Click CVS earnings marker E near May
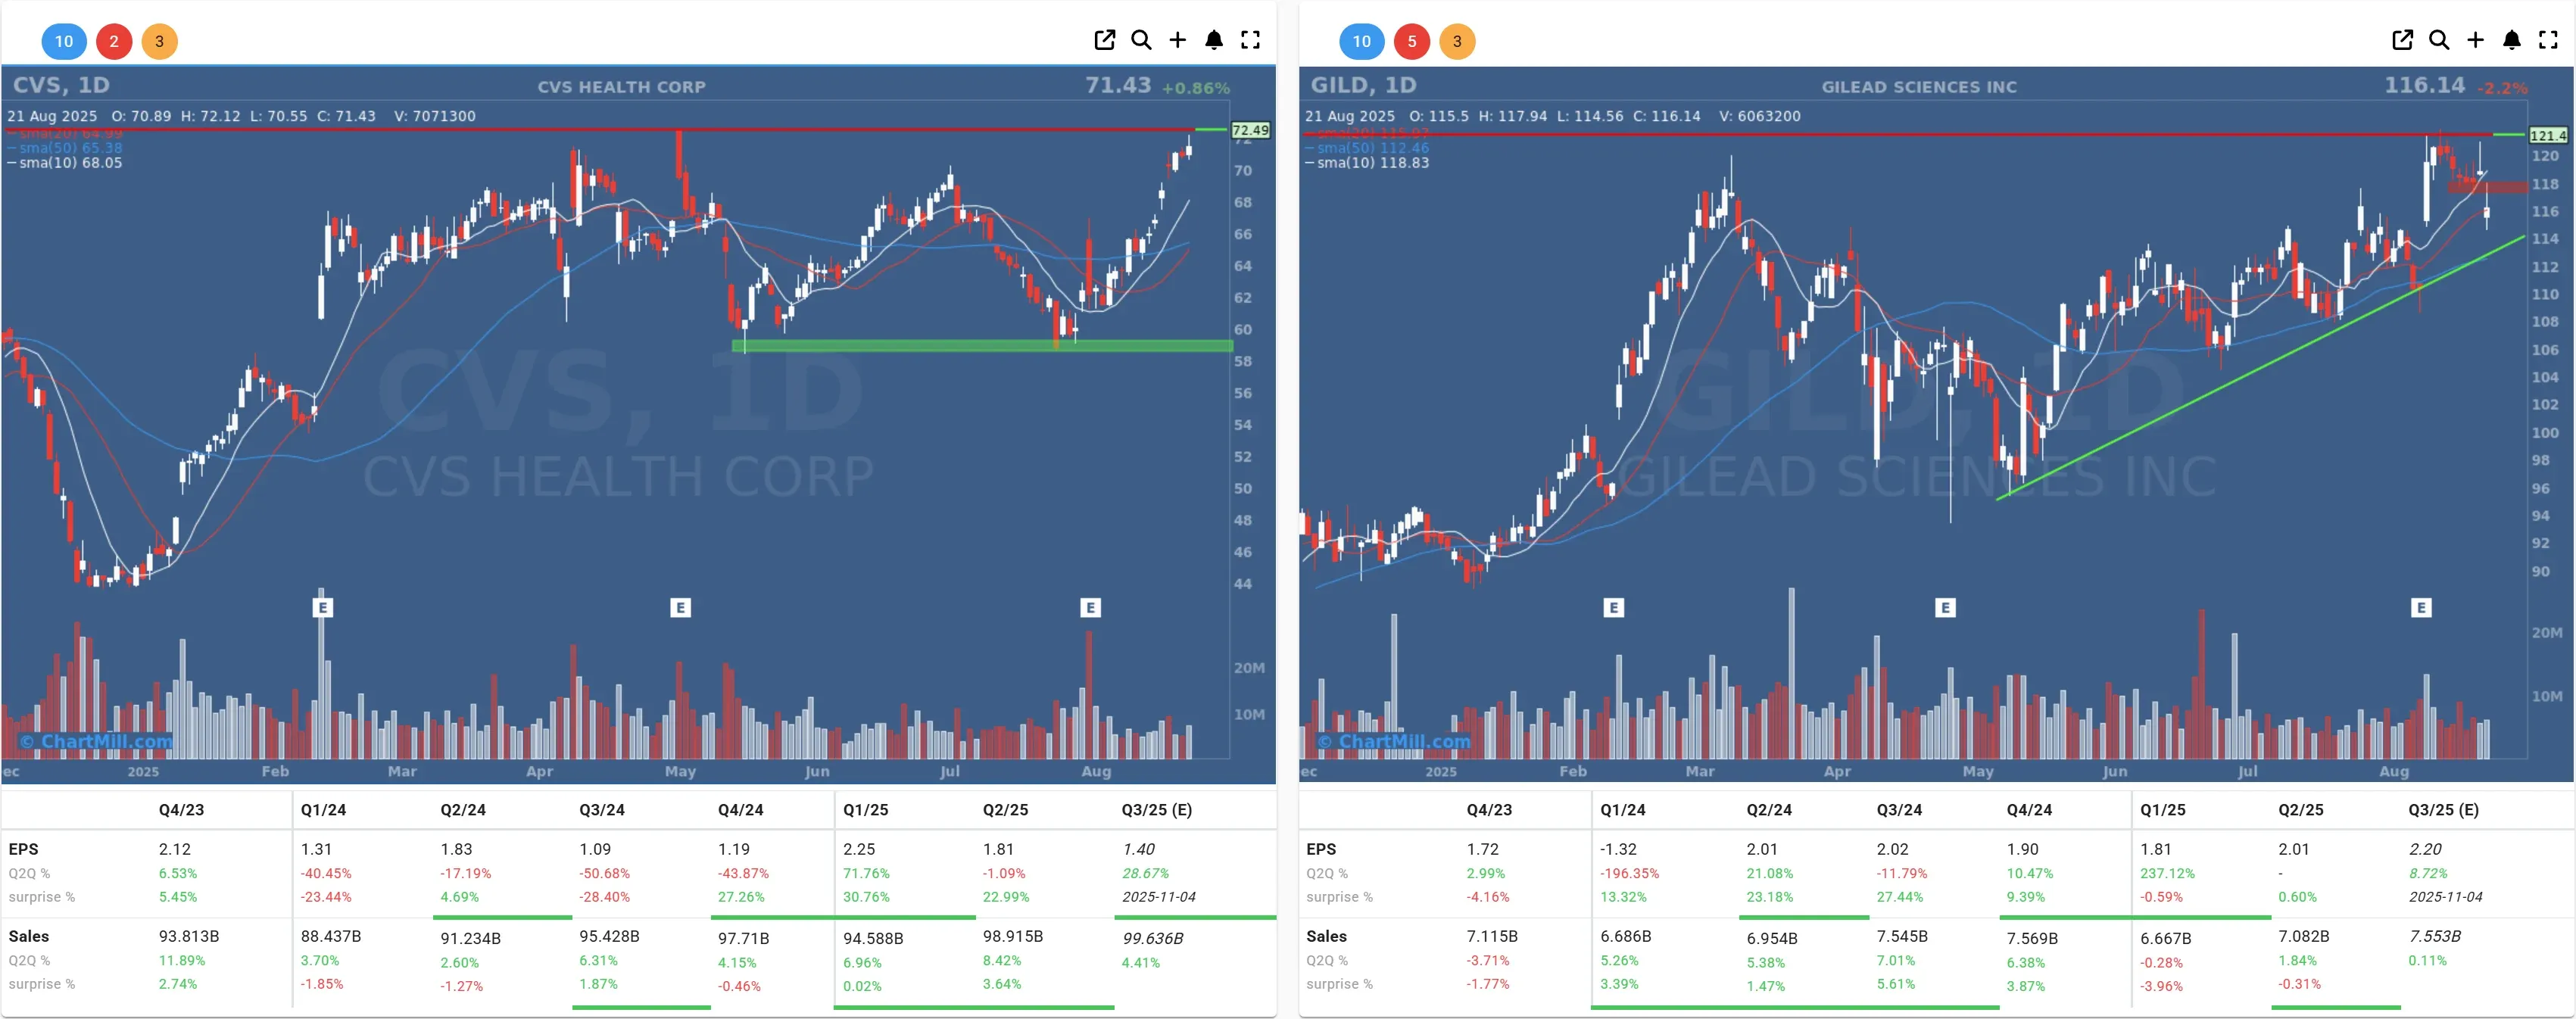 [x=680, y=607]
